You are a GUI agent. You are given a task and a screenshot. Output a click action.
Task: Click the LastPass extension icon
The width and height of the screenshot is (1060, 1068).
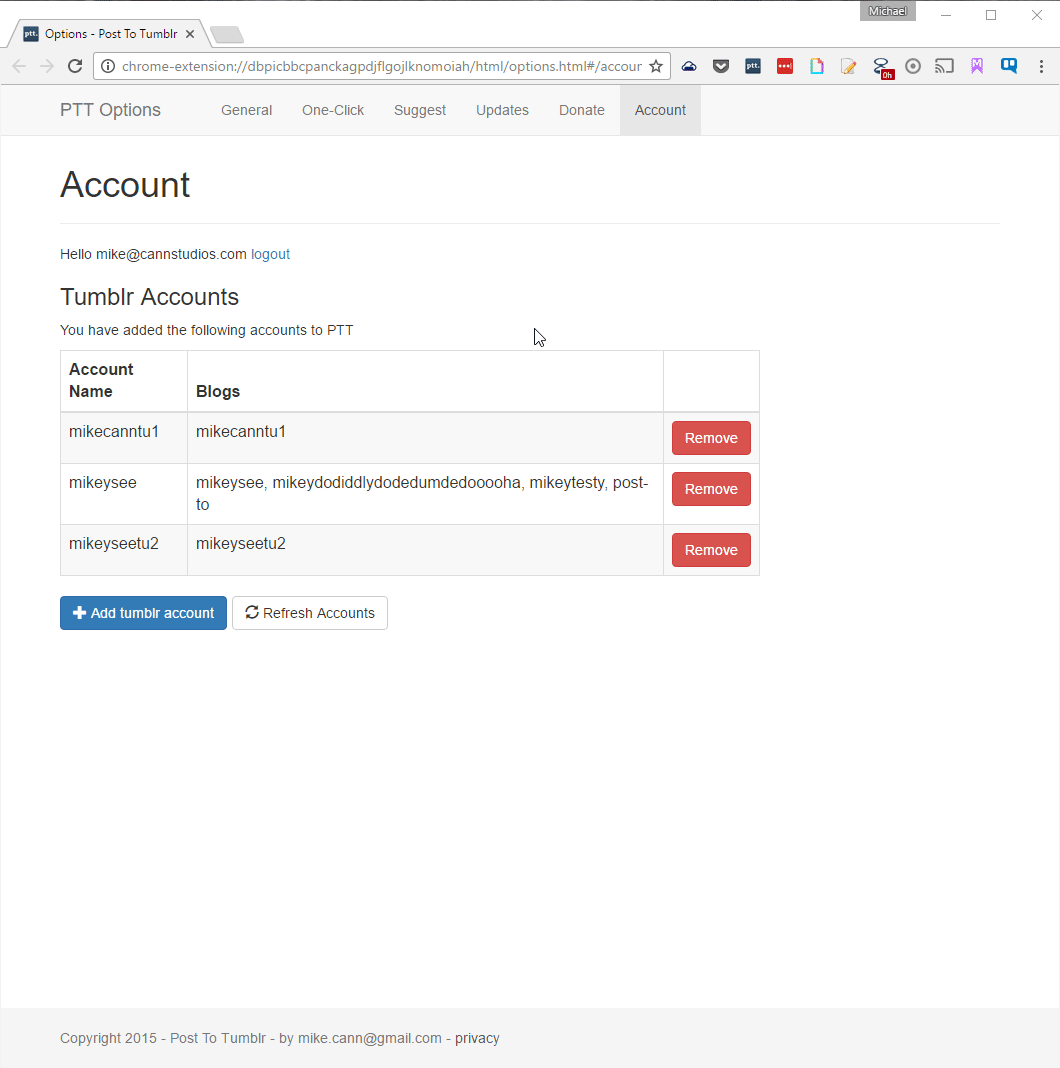coord(785,66)
